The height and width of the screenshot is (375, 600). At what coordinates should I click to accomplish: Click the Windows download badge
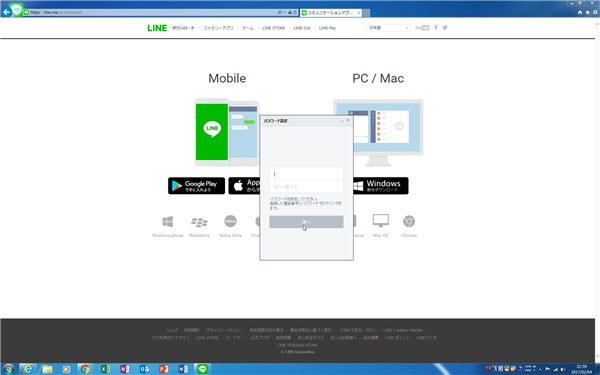point(380,186)
